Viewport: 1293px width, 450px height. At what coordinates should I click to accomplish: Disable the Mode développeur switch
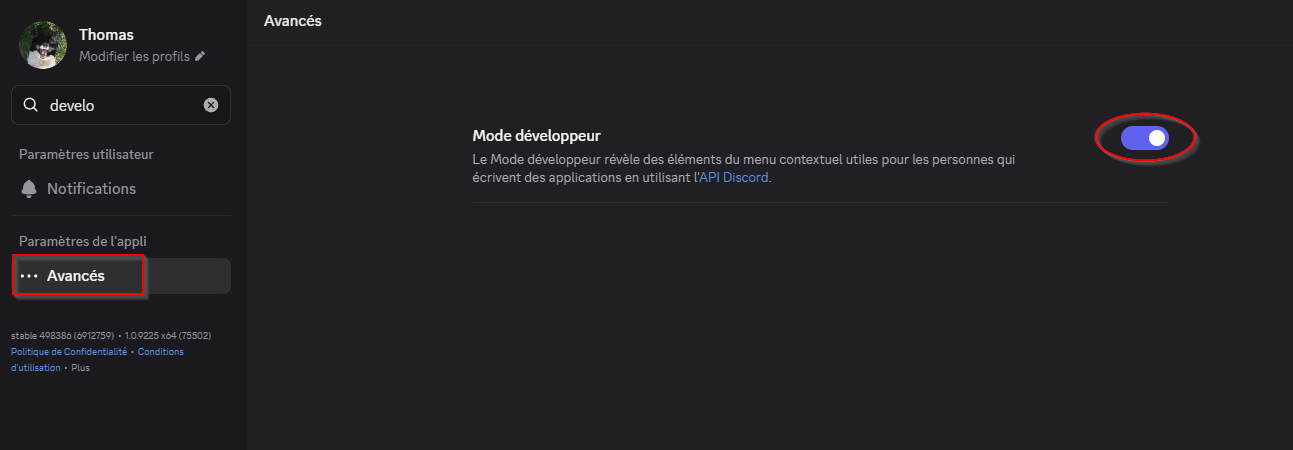click(x=1145, y=138)
